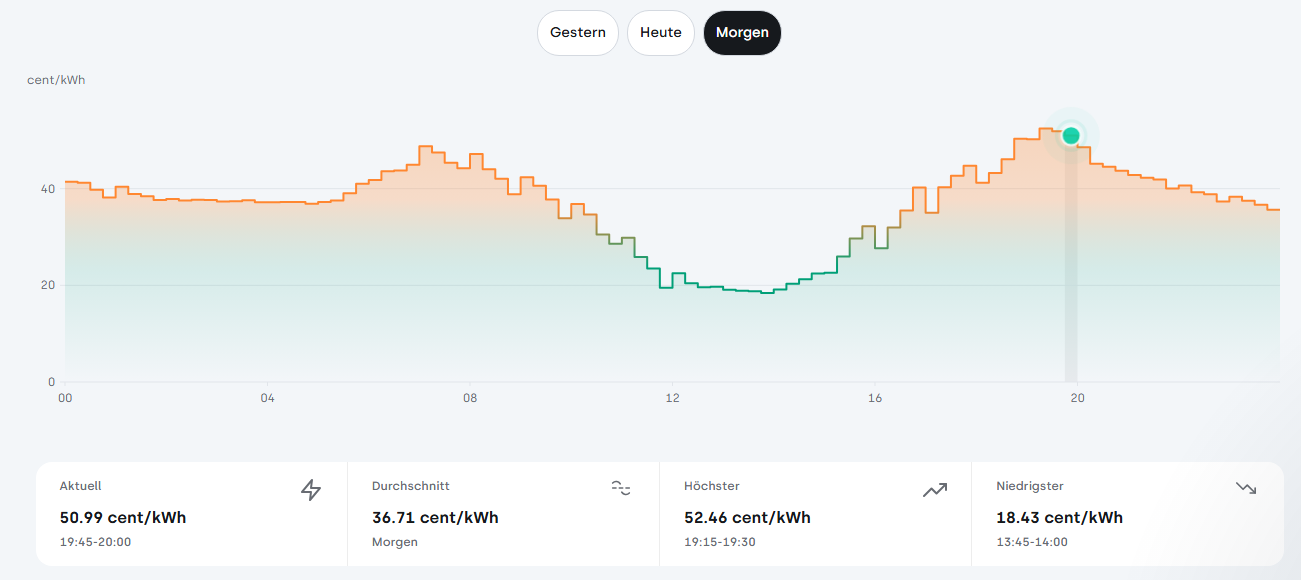Click the 13:45-14:00 time range text
The image size is (1301, 580).
pyautogui.click(x=1032, y=542)
